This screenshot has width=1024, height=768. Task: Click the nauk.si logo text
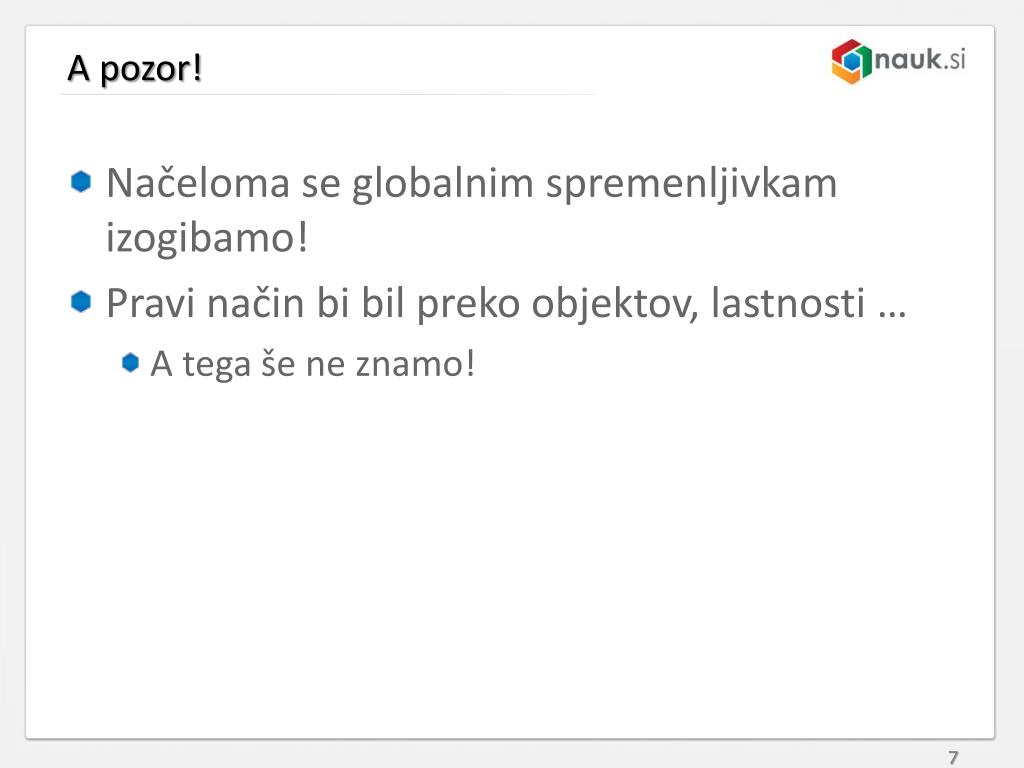[920, 59]
